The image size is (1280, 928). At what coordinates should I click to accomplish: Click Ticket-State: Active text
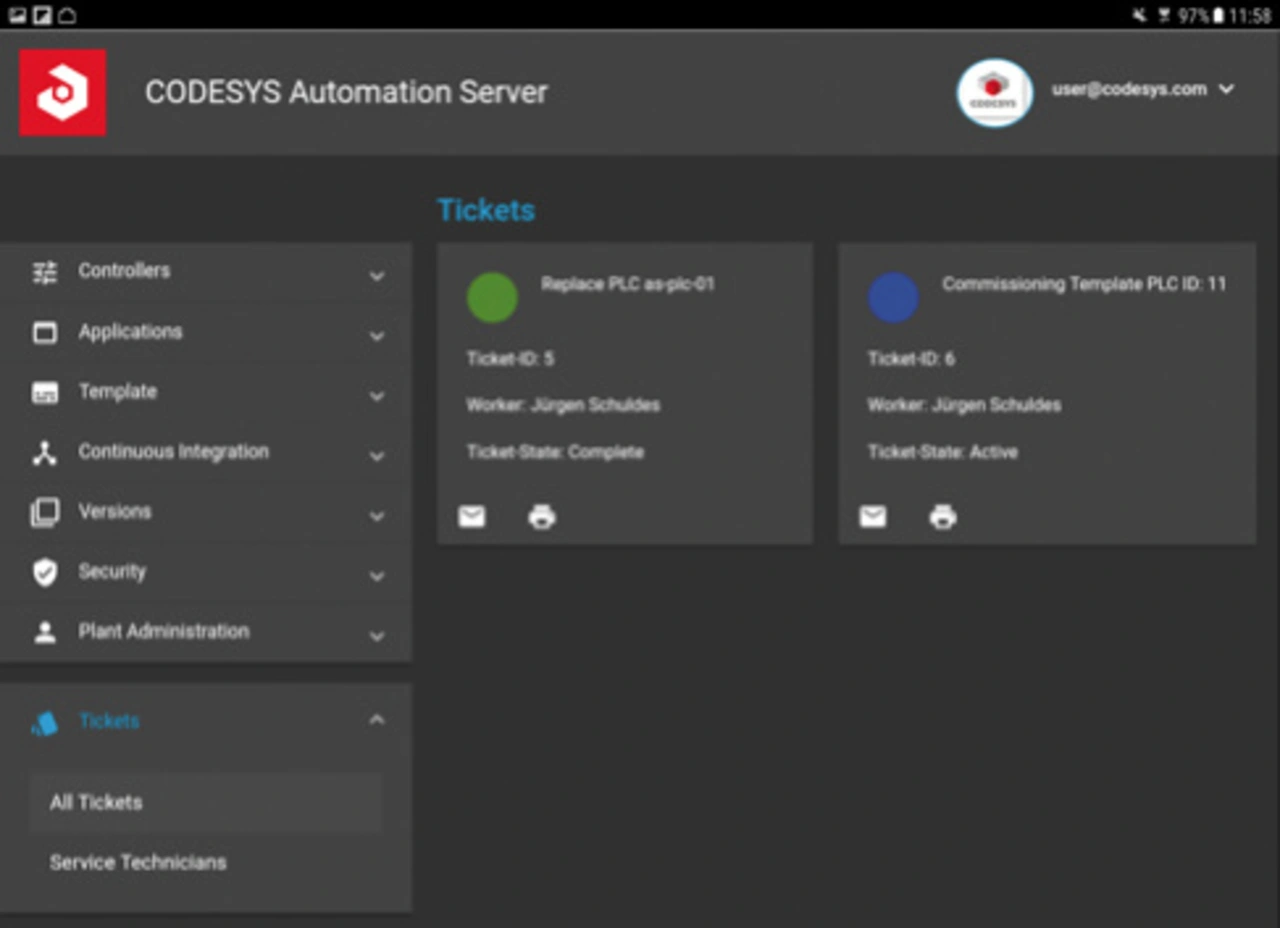click(943, 452)
